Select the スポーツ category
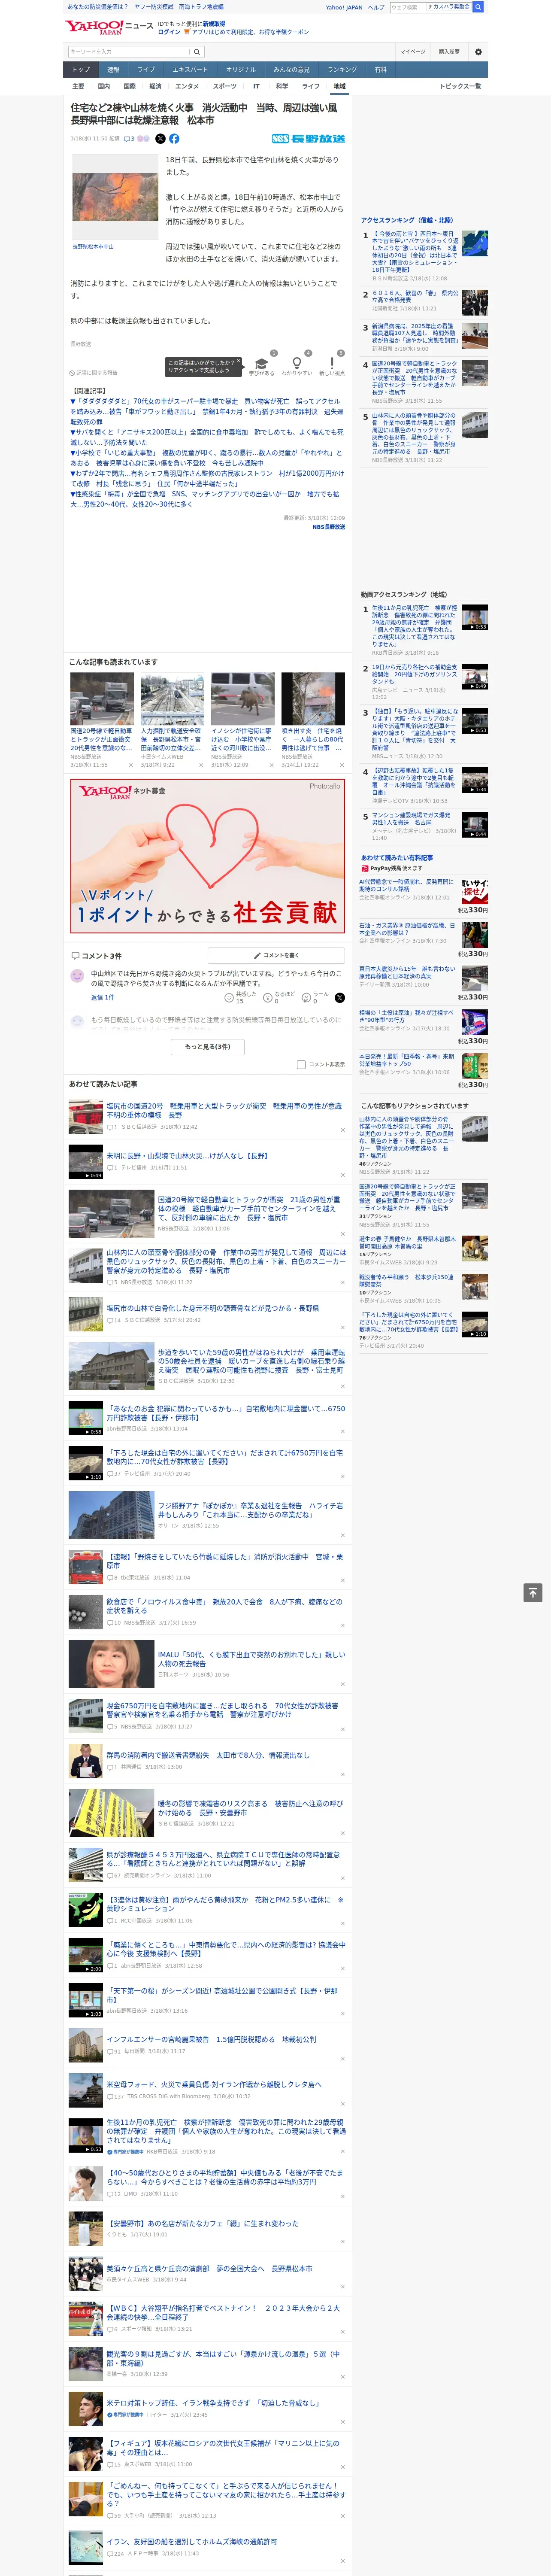The image size is (551, 2576). tap(225, 86)
